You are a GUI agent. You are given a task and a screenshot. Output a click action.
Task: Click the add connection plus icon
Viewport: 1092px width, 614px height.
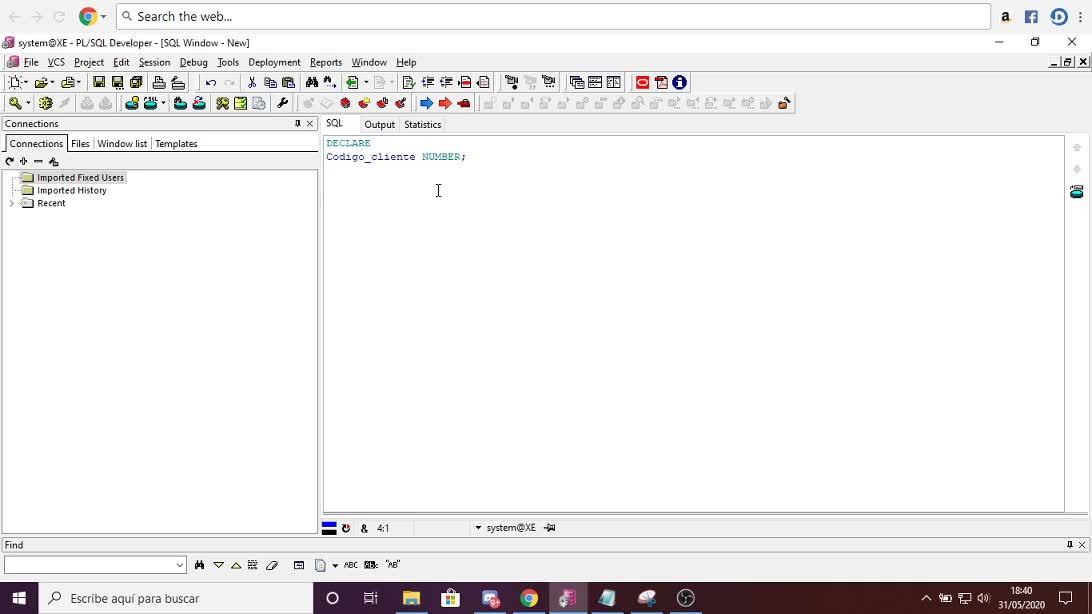24,162
